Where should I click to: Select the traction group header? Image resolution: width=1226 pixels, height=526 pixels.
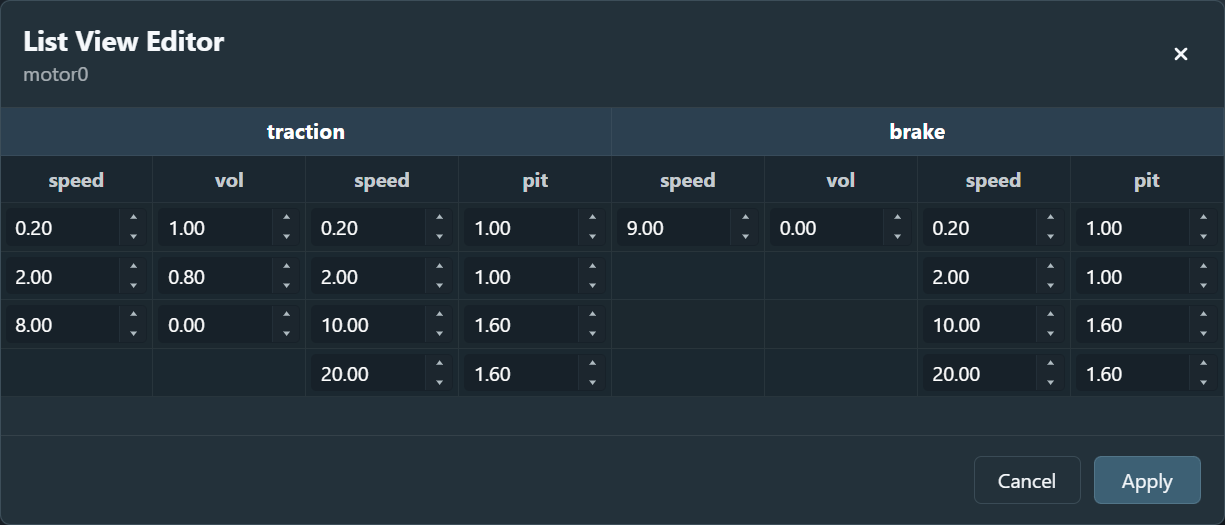point(306,132)
